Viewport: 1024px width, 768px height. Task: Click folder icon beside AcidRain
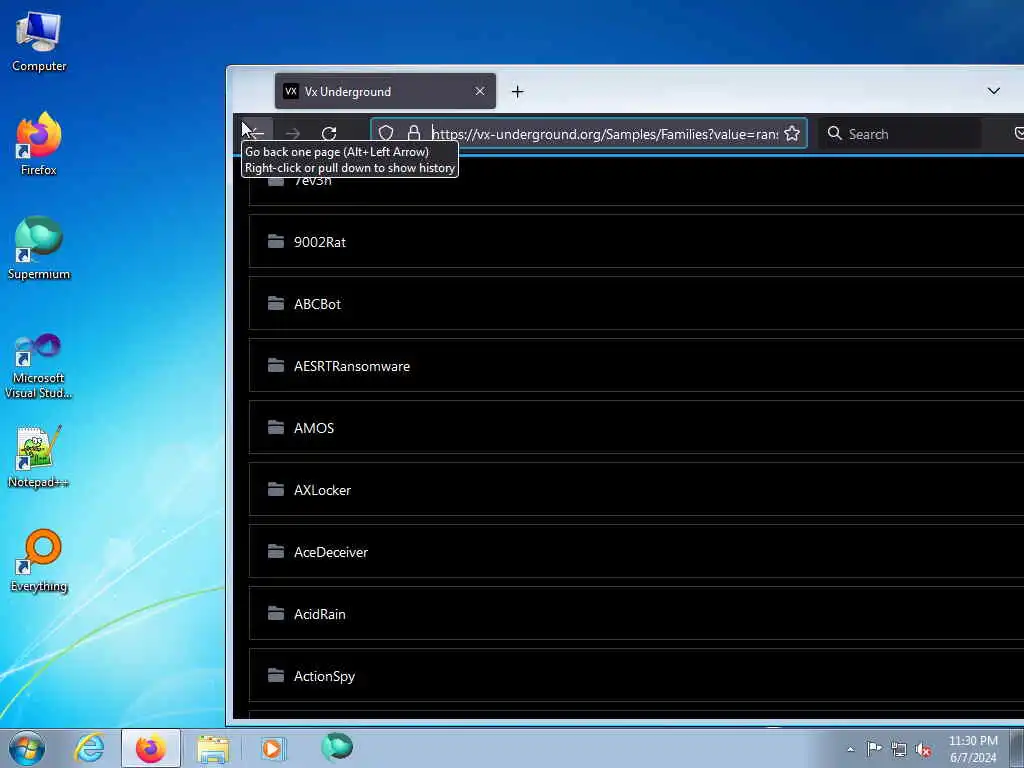[x=276, y=614]
